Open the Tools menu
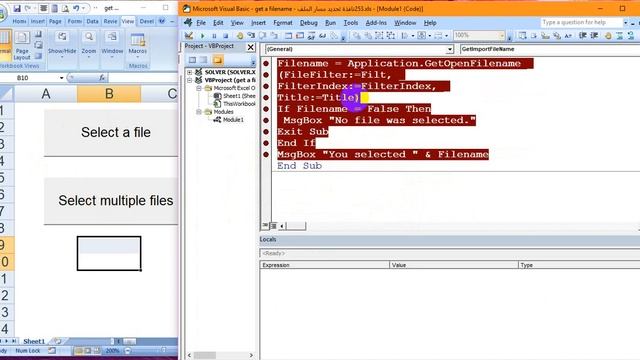This screenshot has width=640, height=360. point(351,23)
